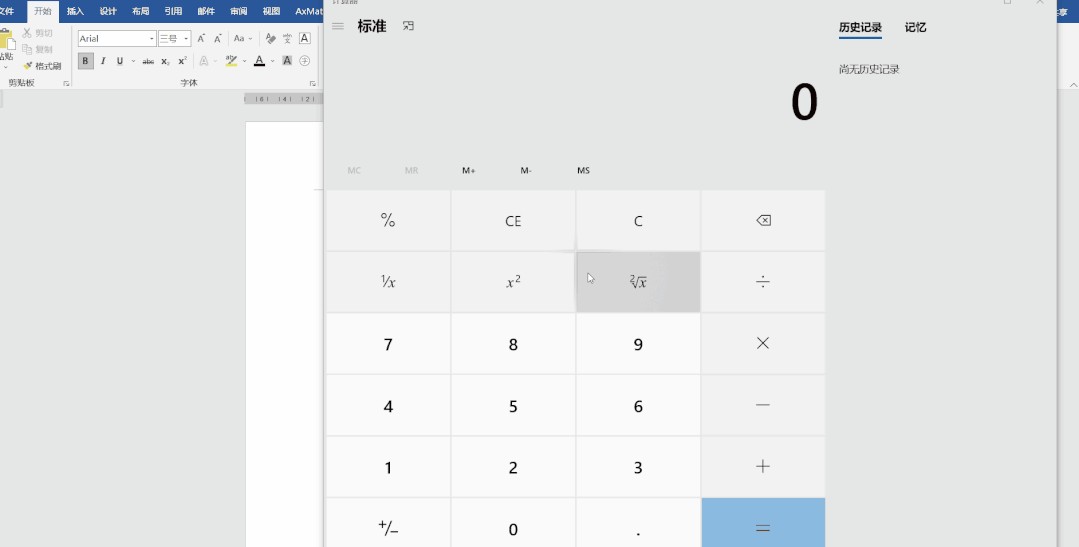
Task: Click the CE clear entry key
Action: [513, 221]
